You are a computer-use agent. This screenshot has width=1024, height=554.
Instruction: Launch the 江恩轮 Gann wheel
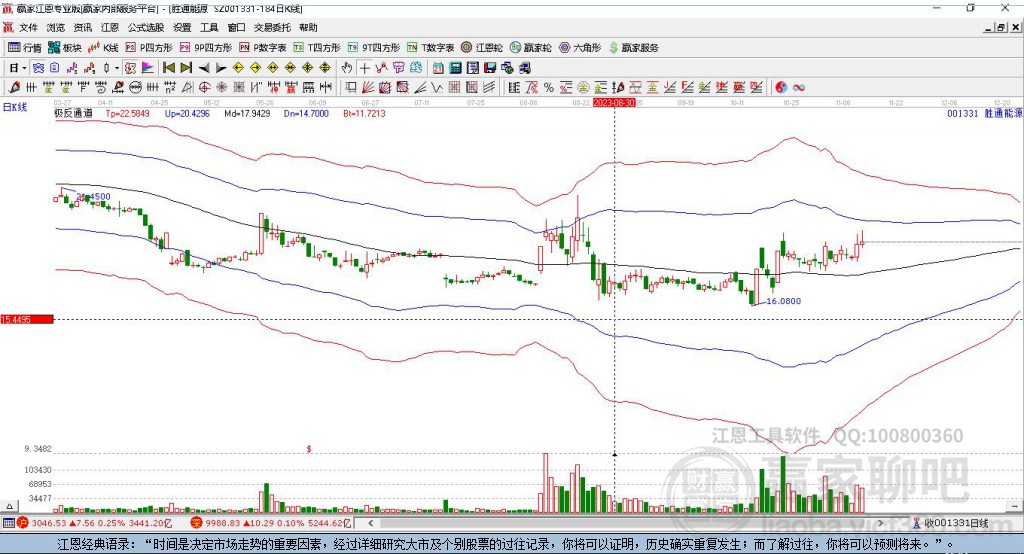click(x=482, y=48)
